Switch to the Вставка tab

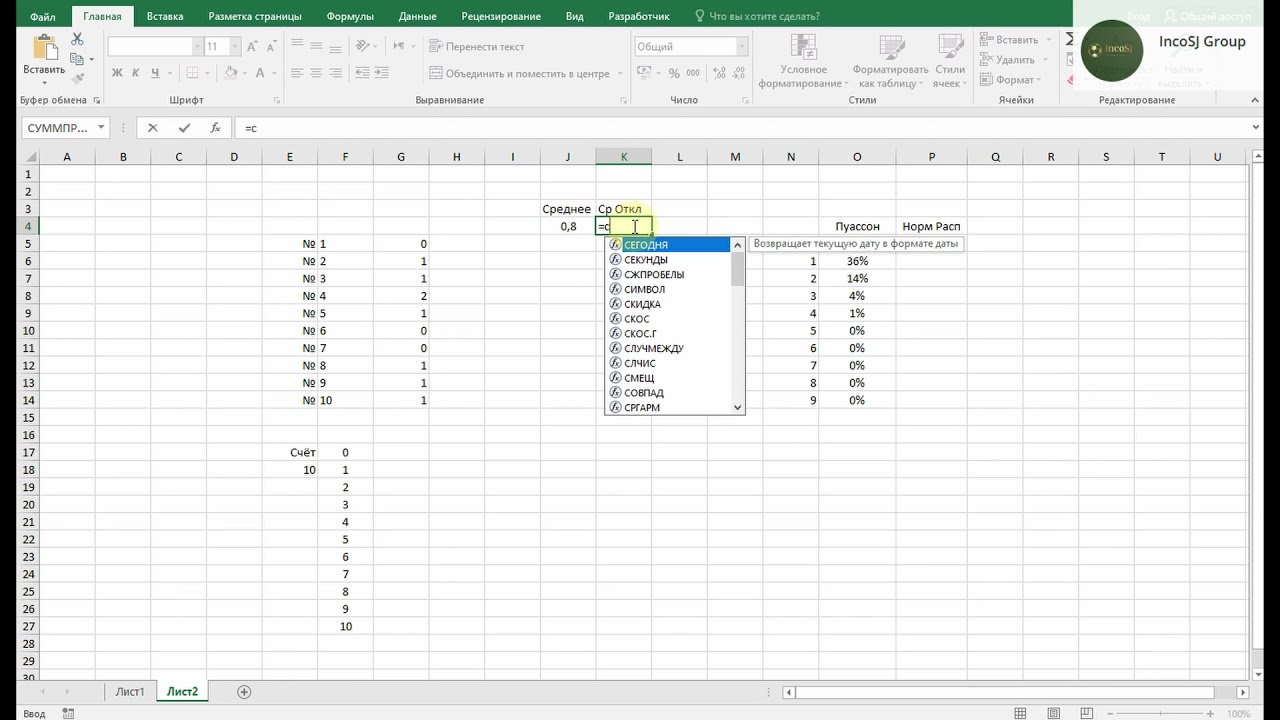pos(165,17)
